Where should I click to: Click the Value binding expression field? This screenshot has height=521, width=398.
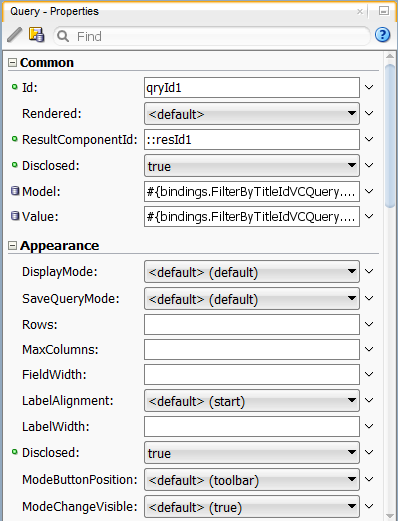point(252,217)
